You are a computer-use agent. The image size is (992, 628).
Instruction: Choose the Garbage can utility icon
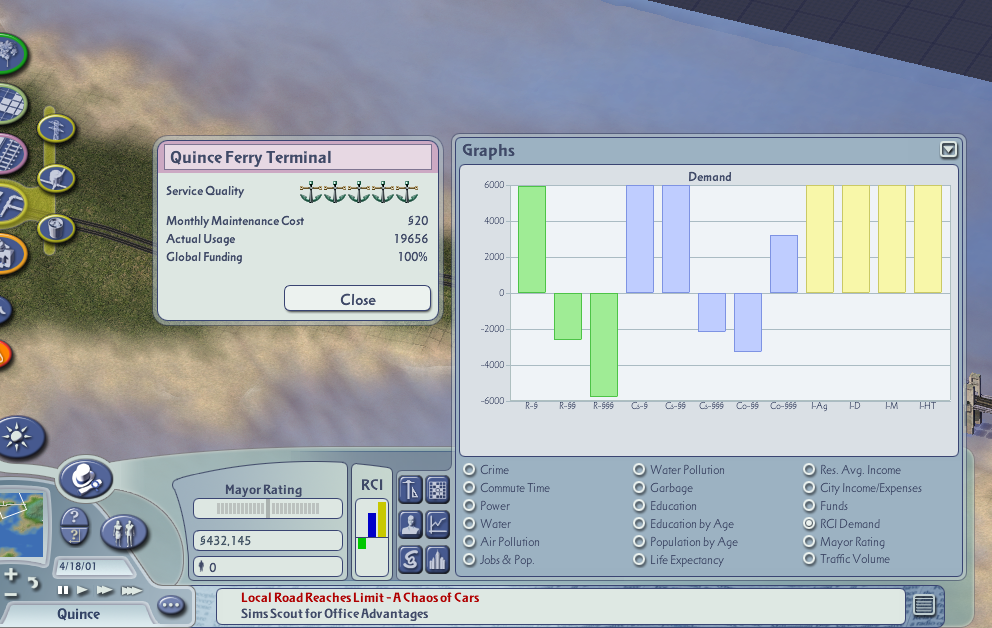pos(56,228)
